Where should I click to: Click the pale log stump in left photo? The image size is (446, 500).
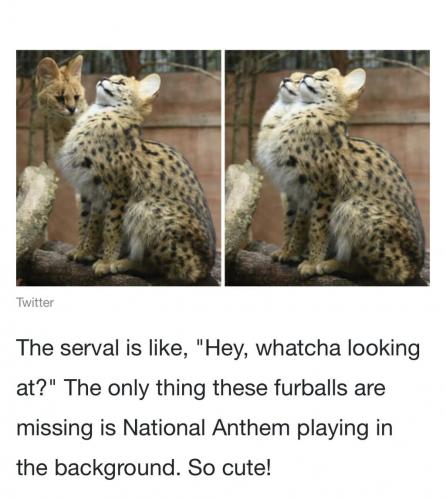[35, 207]
